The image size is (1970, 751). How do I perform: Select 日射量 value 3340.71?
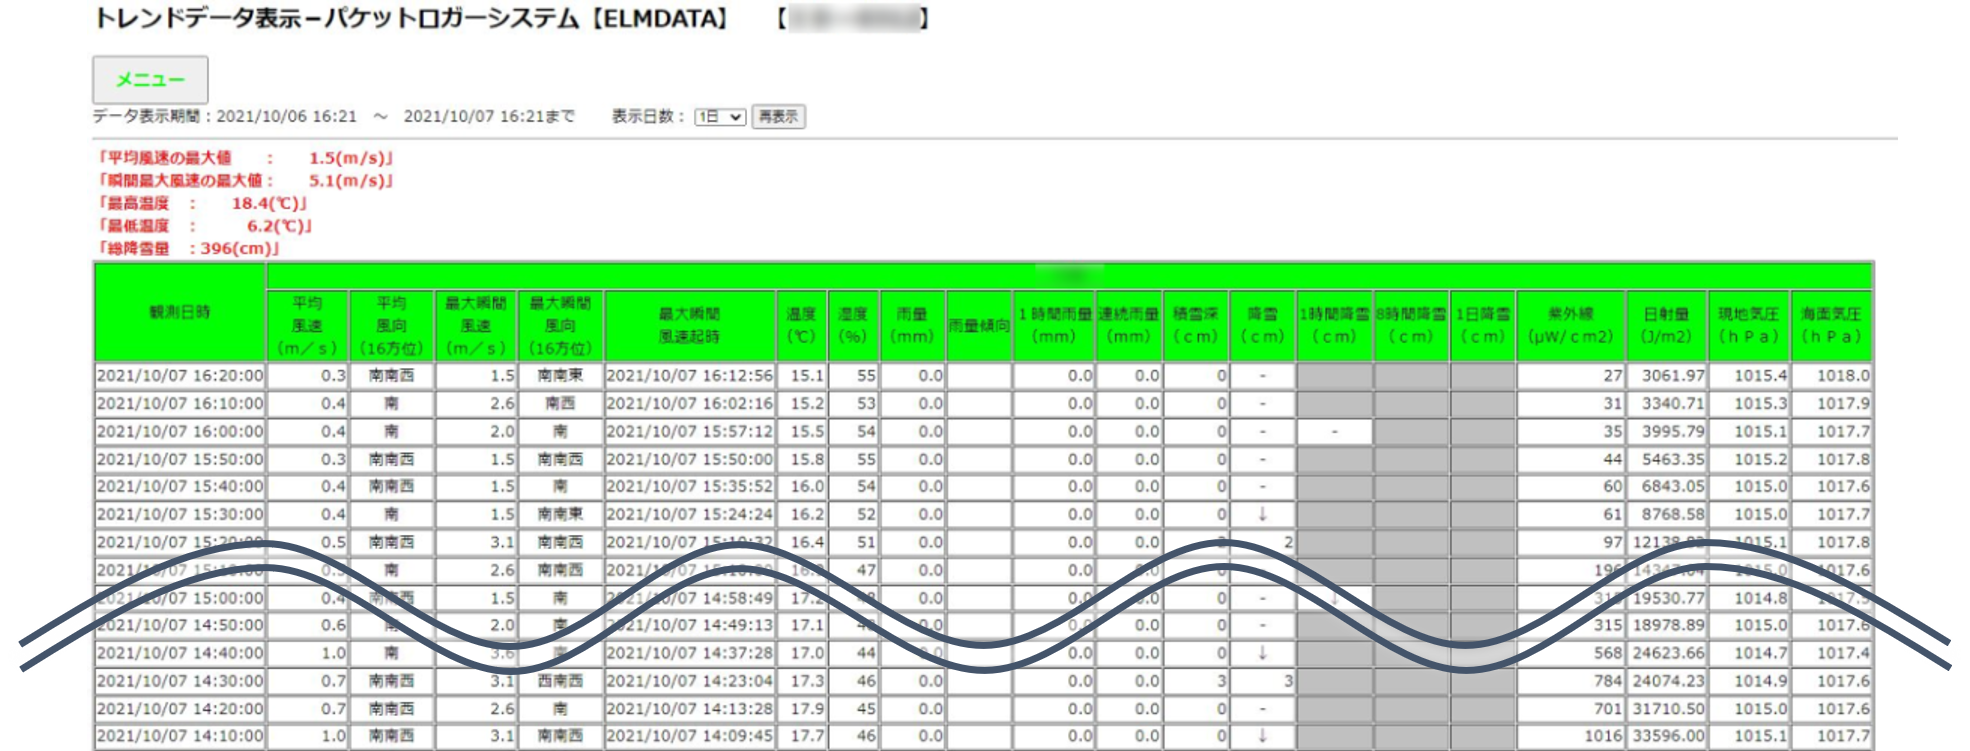tap(1666, 404)
